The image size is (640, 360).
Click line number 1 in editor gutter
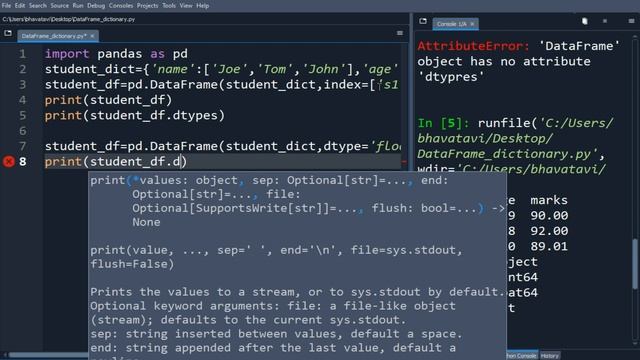point(22,54)
